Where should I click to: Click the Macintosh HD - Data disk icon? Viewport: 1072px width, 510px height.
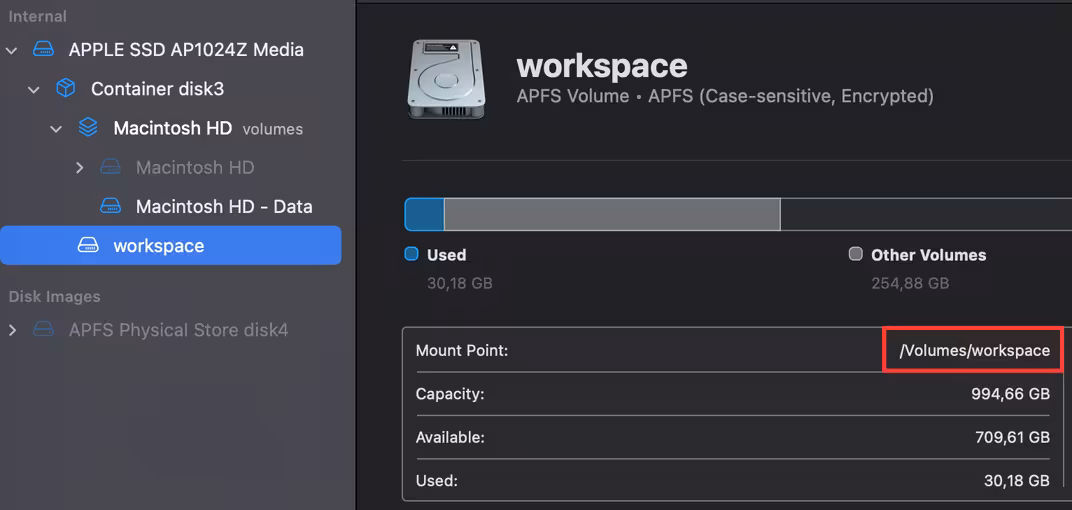(x=110, y=206)
